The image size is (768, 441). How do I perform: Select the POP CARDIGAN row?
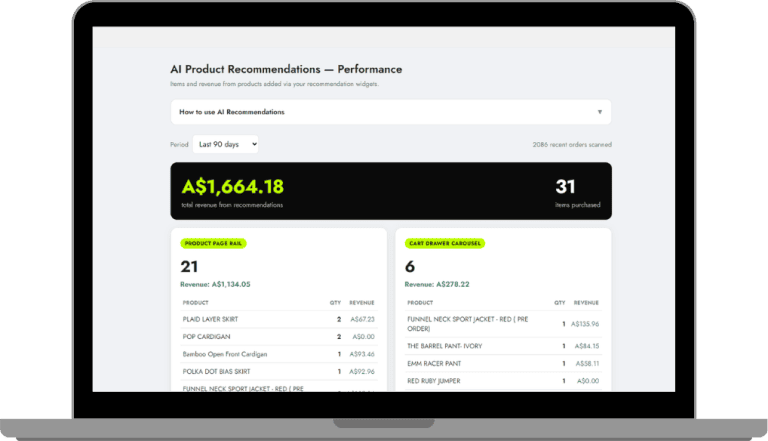pos(279,337)
